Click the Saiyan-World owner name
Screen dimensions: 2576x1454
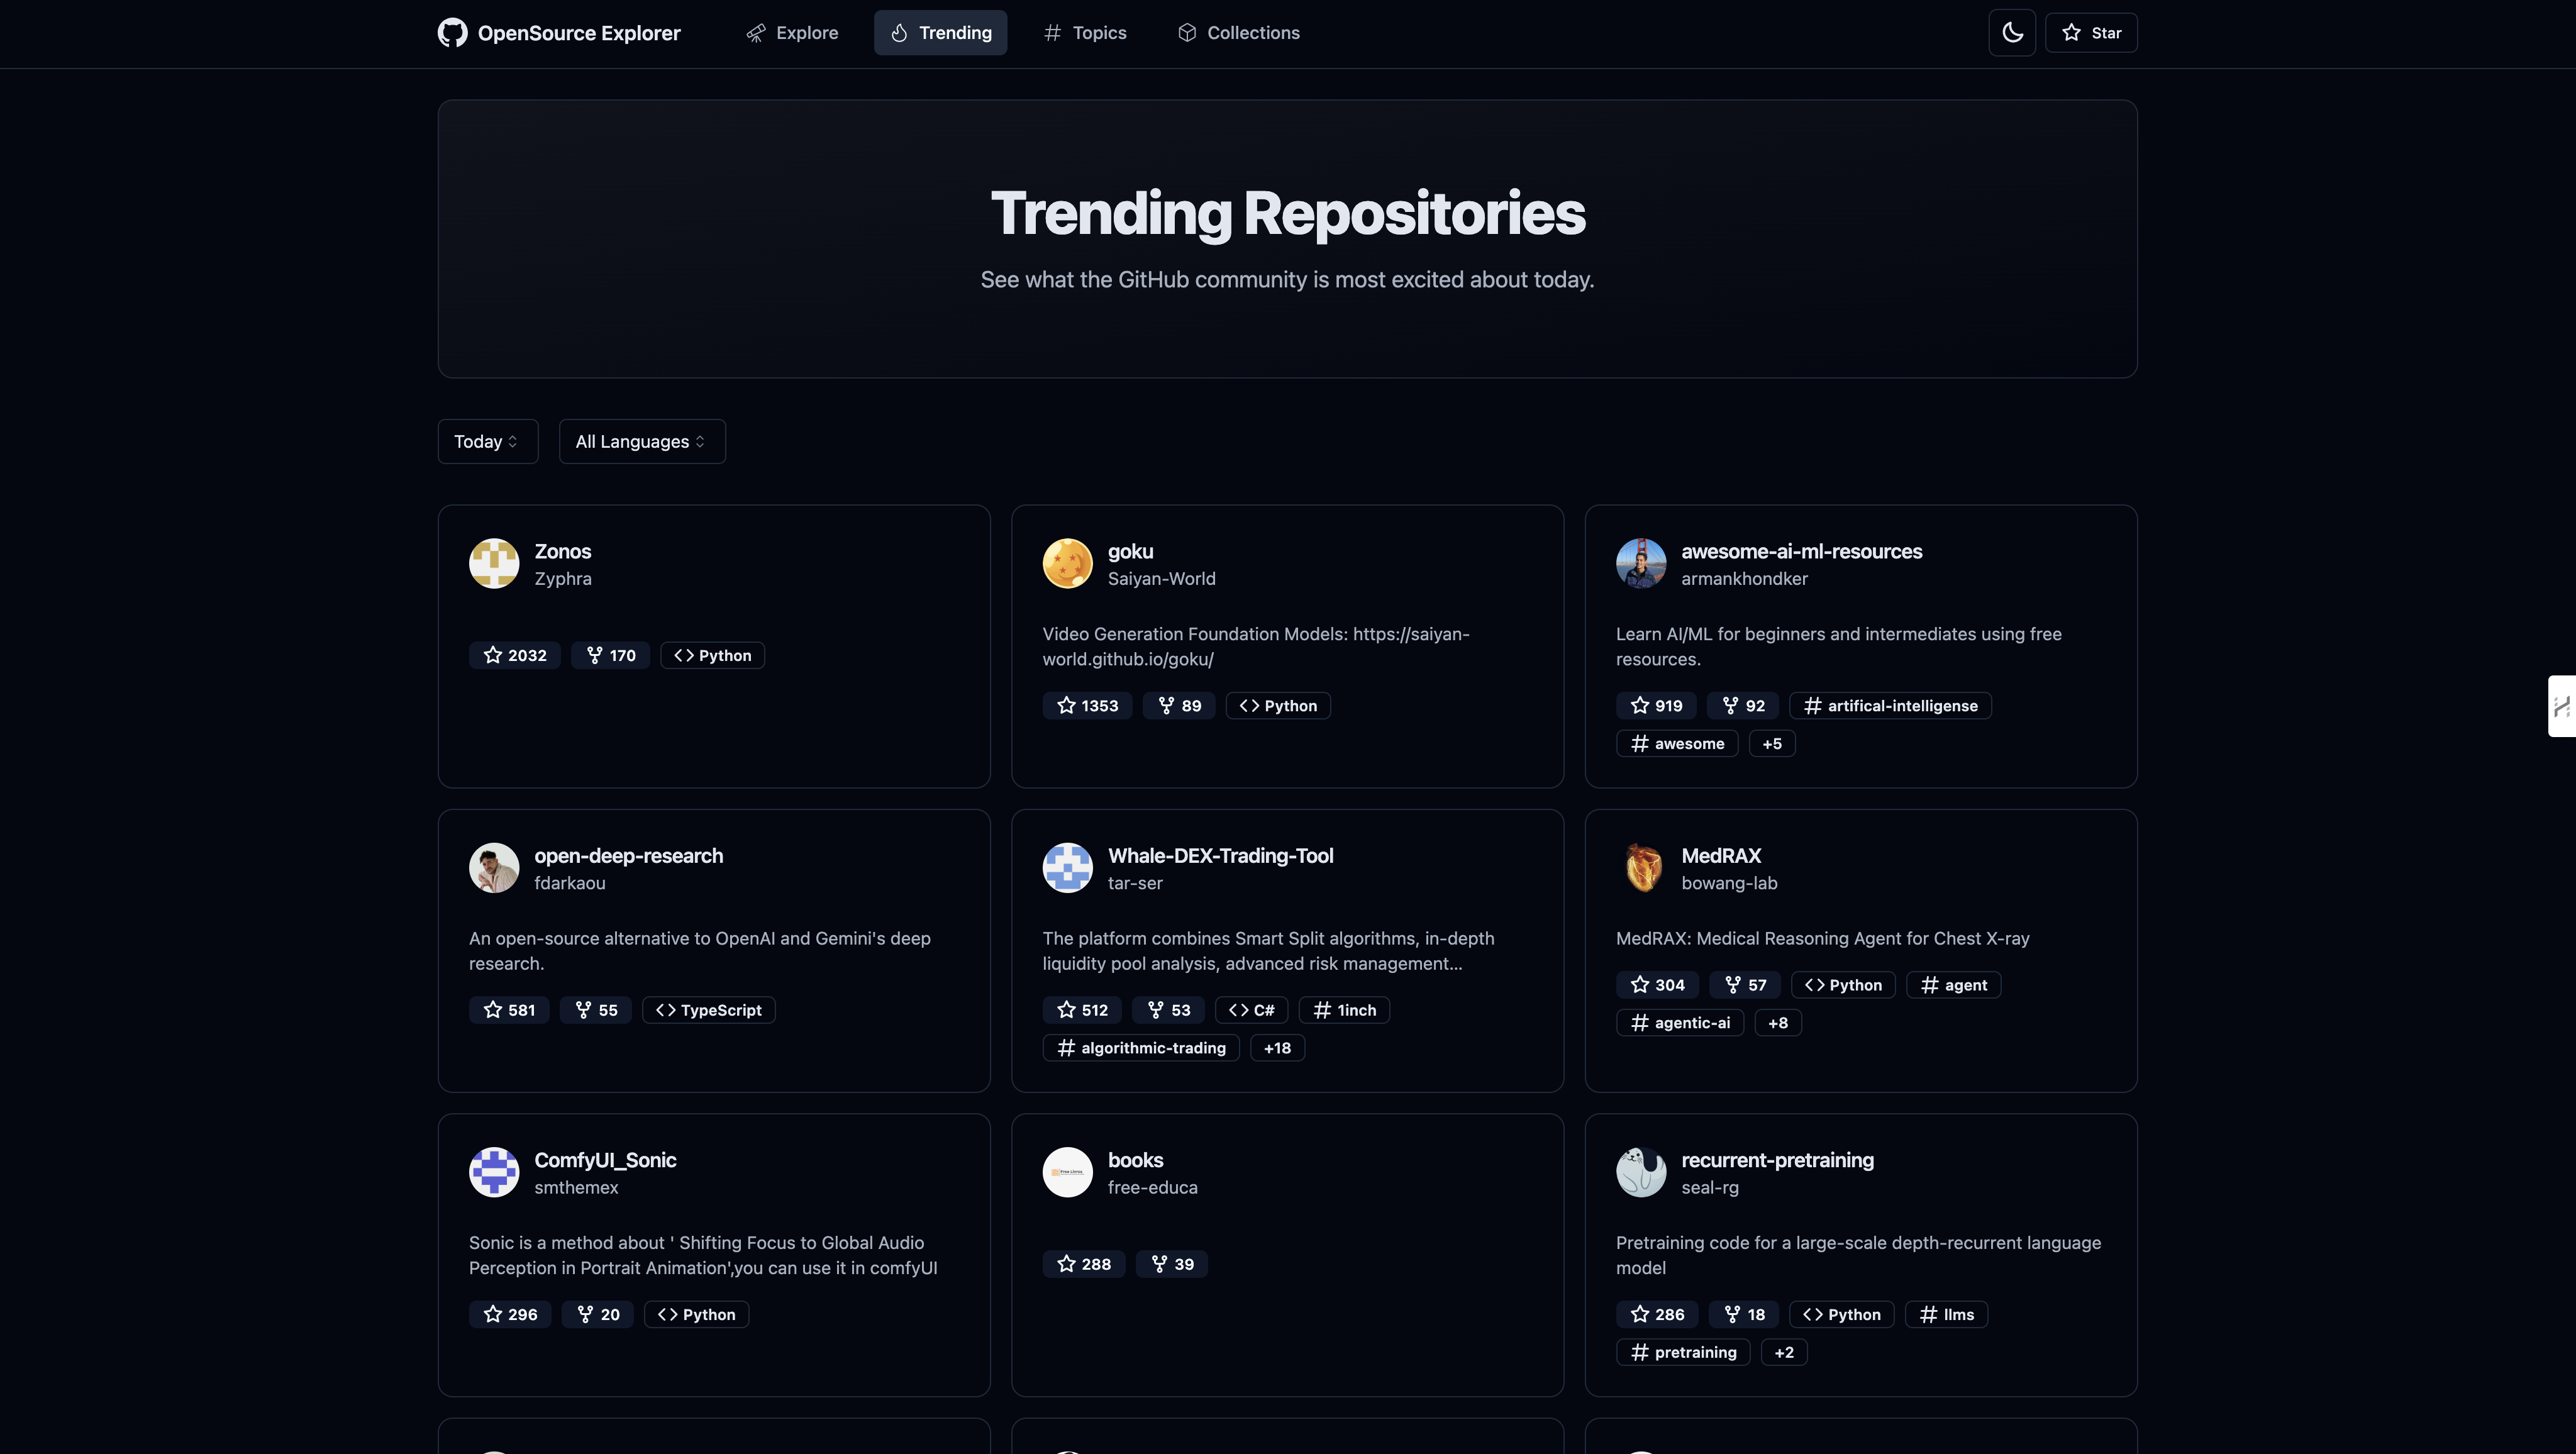pyautogui.click(x=1161, y=578)
